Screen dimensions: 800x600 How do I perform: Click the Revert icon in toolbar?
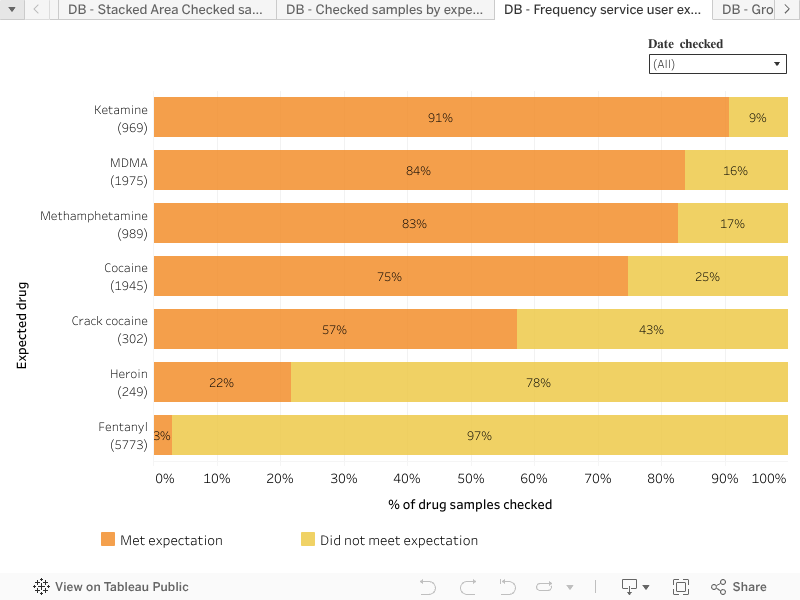click(507, 587)
